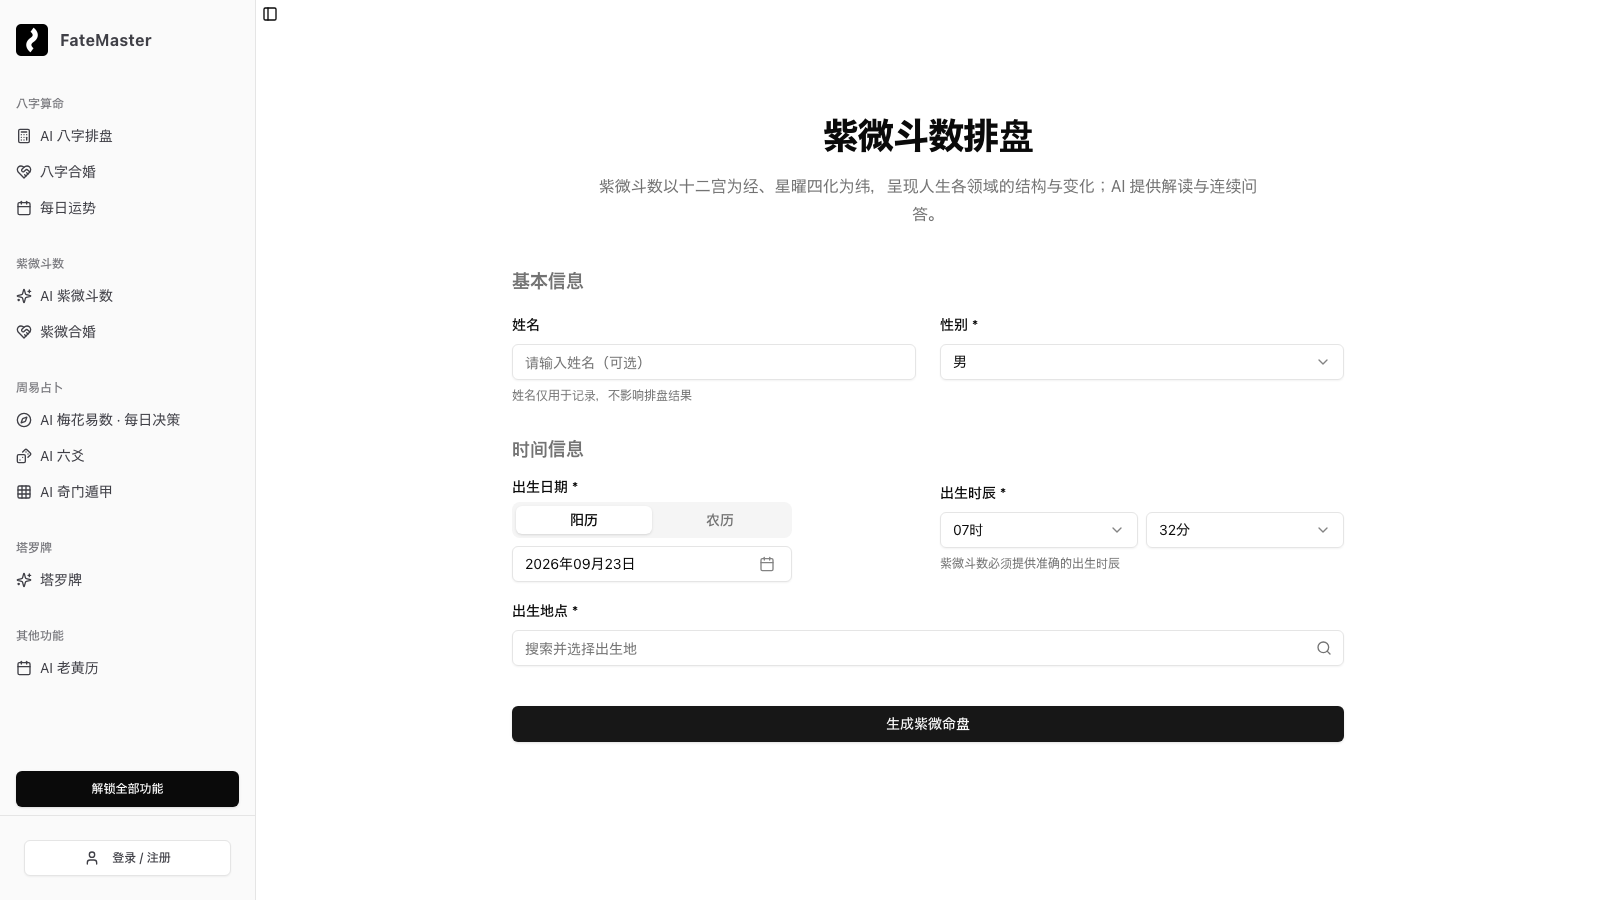Click the 紫微合婚 heart icon
The height and width of the screenshot is (900, 1600).
point(24,332)
